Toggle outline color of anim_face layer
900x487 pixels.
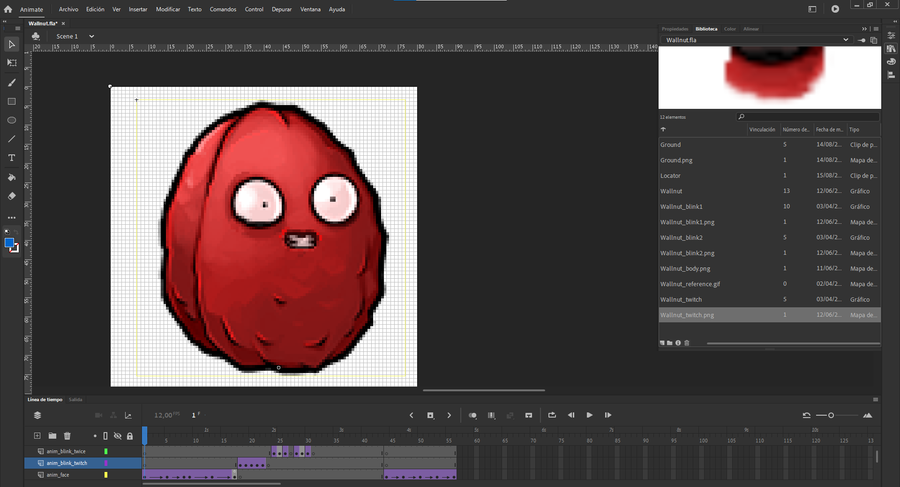click(106, 475)
